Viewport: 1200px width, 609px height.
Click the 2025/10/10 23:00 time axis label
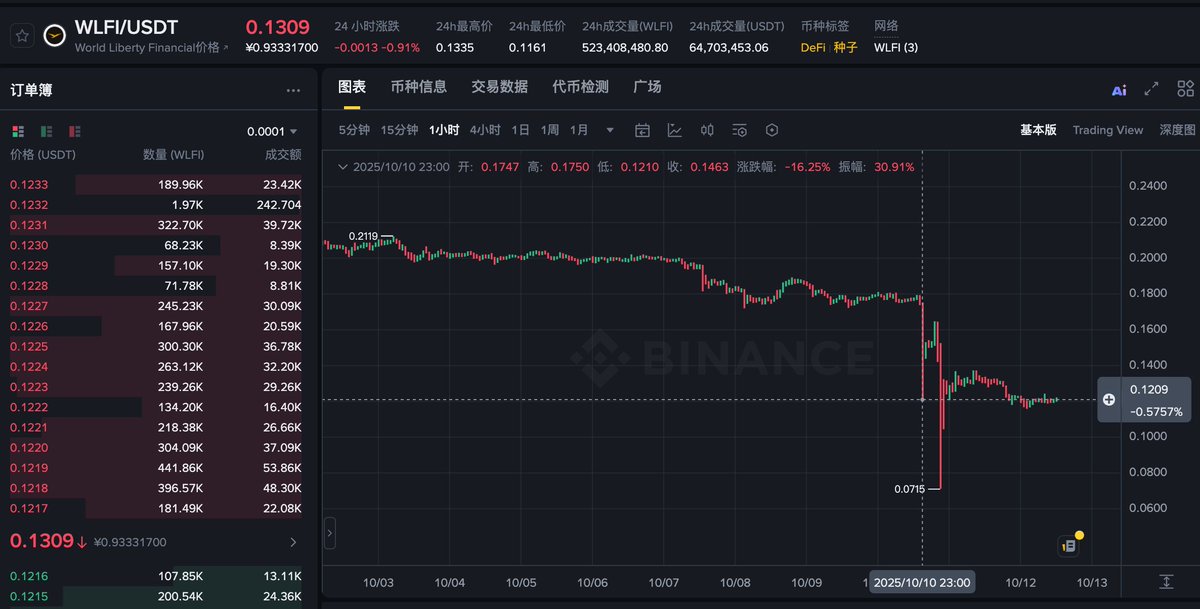921,582
